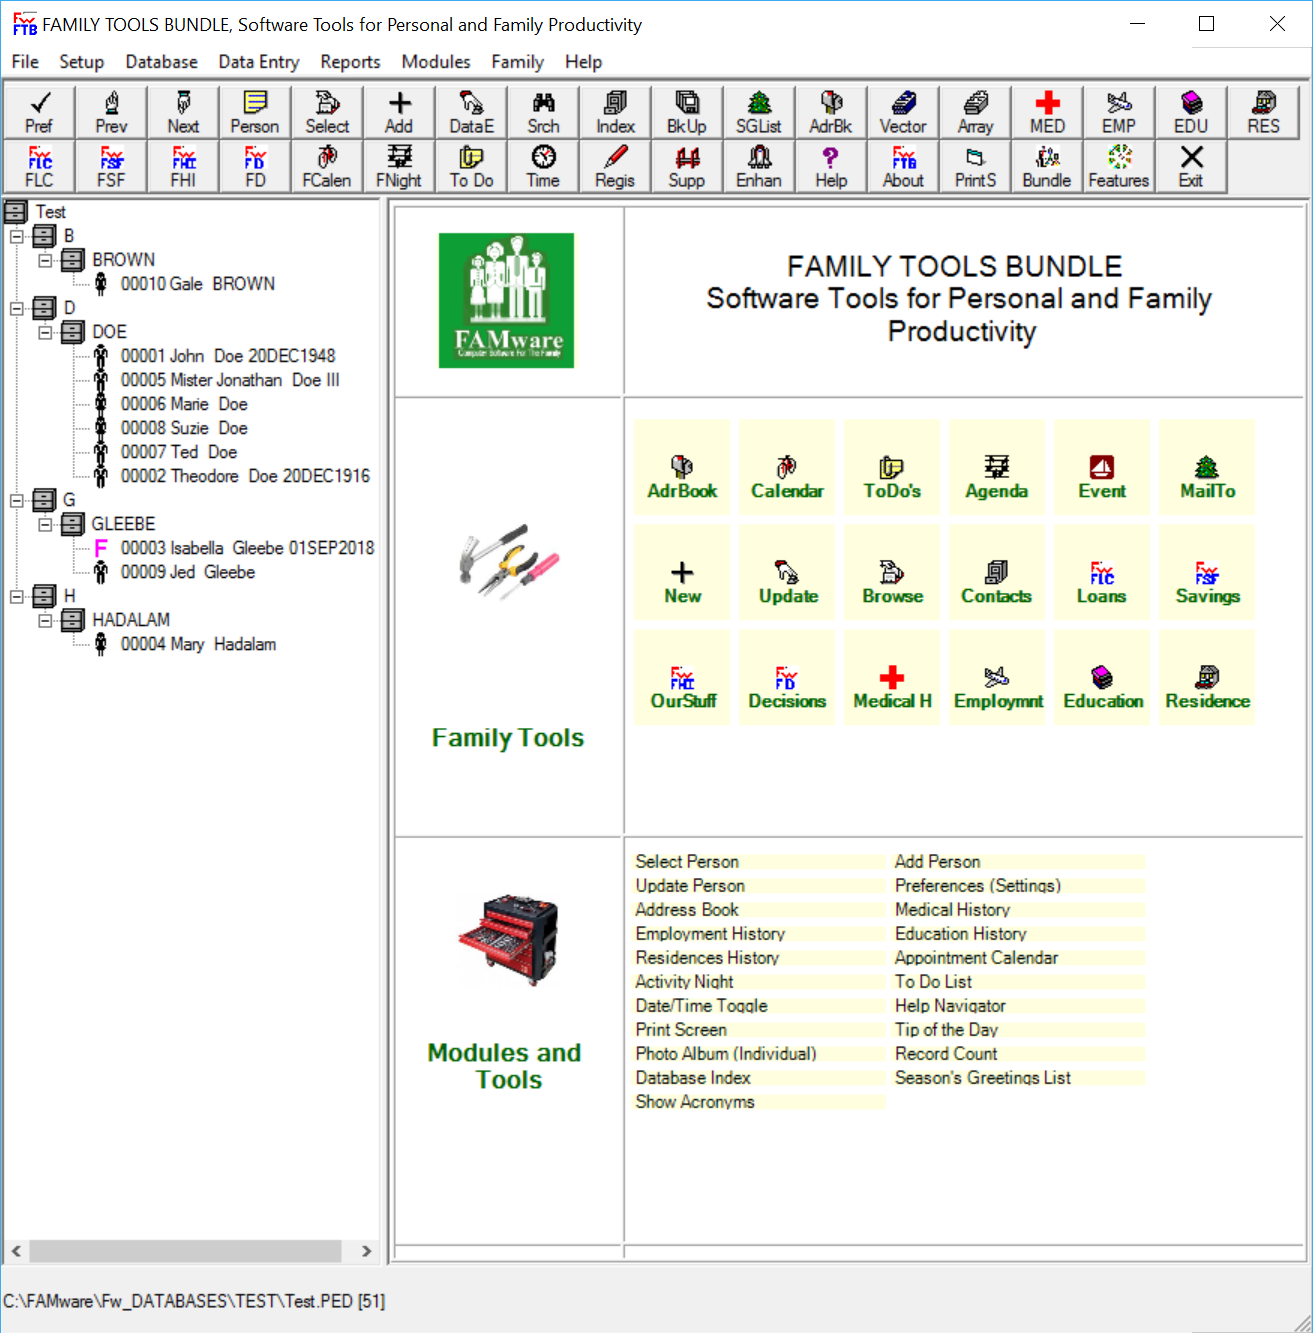Open Person toolbar icon
The height and width of the screenshot is (1333, 1313).
coord(255,112)
